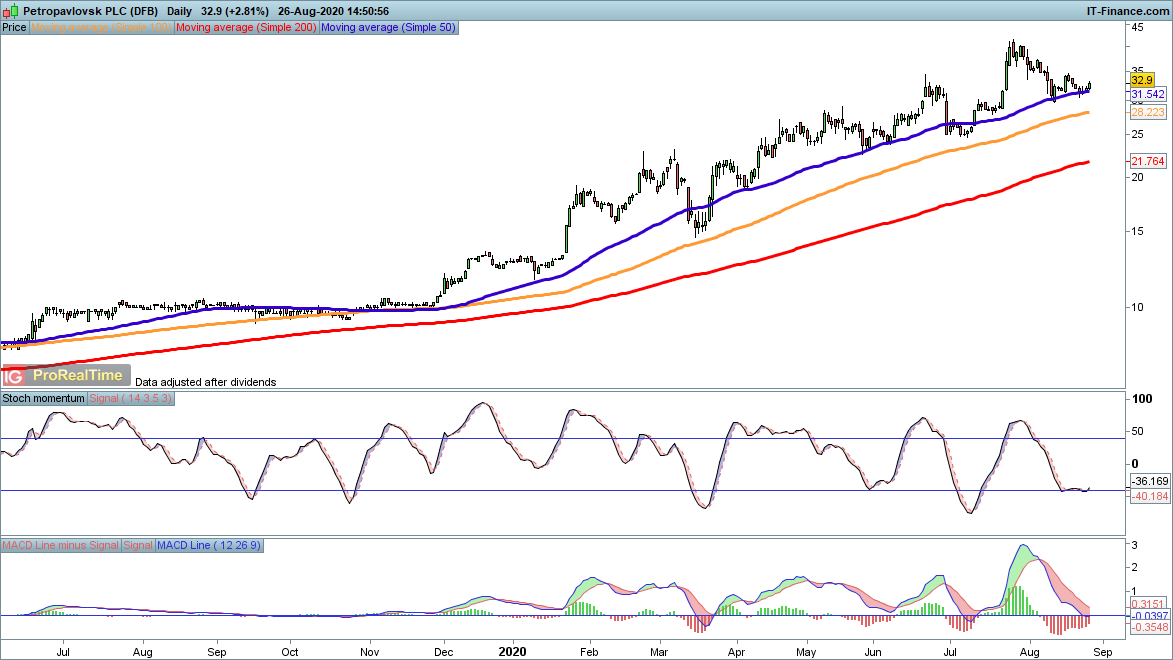Open the Moving average (Simple 50) label

[x=388, y=28]
